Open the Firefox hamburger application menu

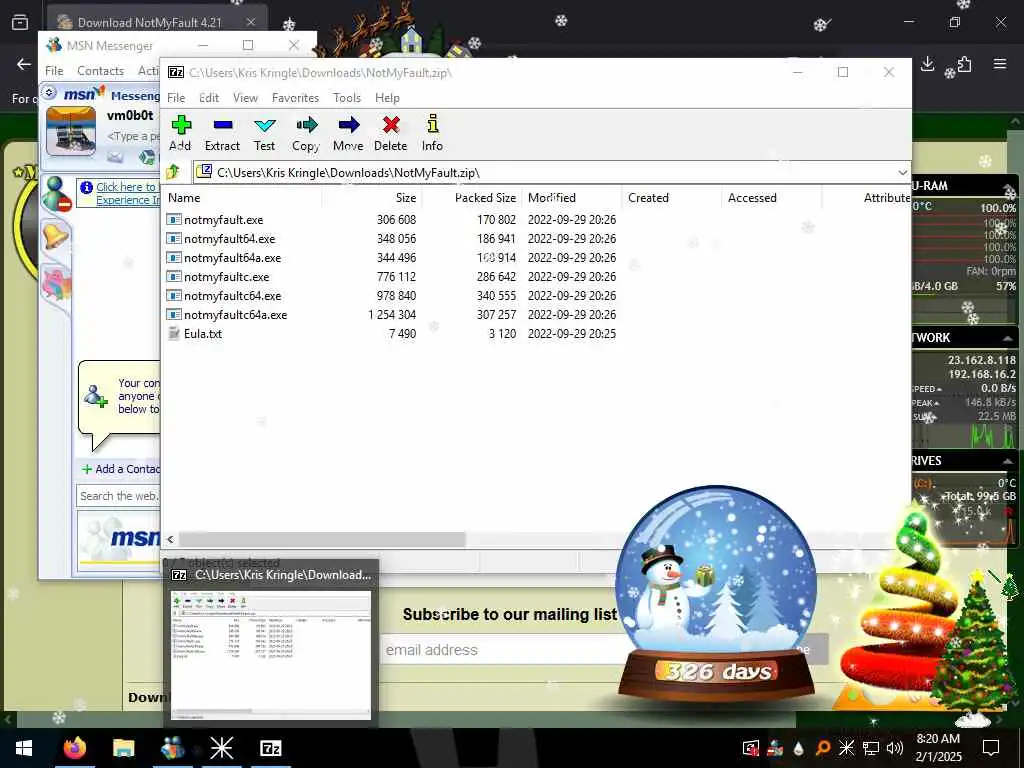tap(999, 64)
